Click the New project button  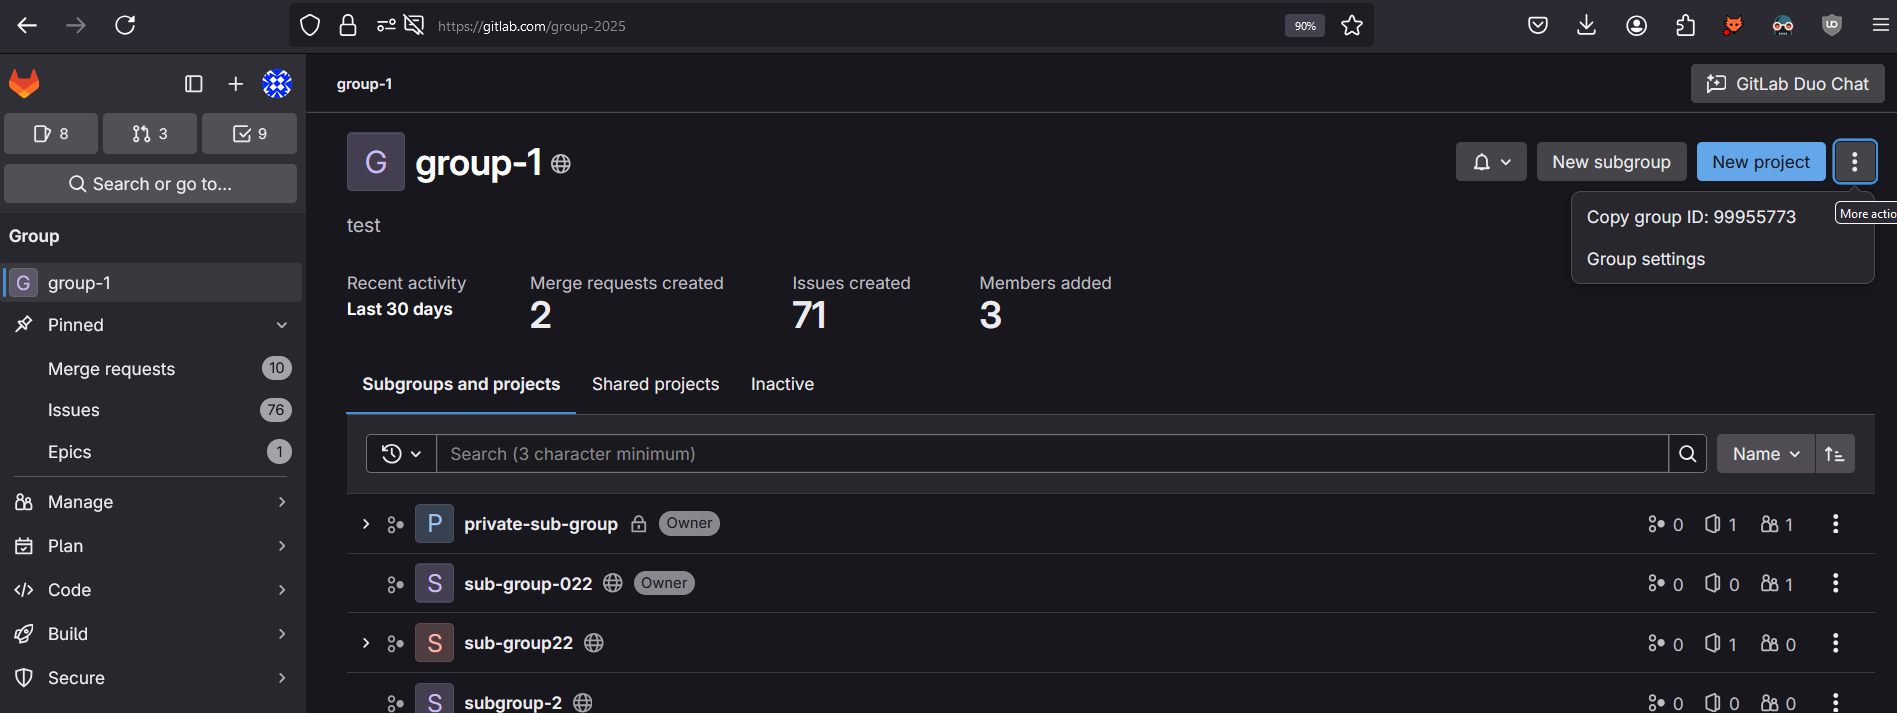coord(1760,162)
